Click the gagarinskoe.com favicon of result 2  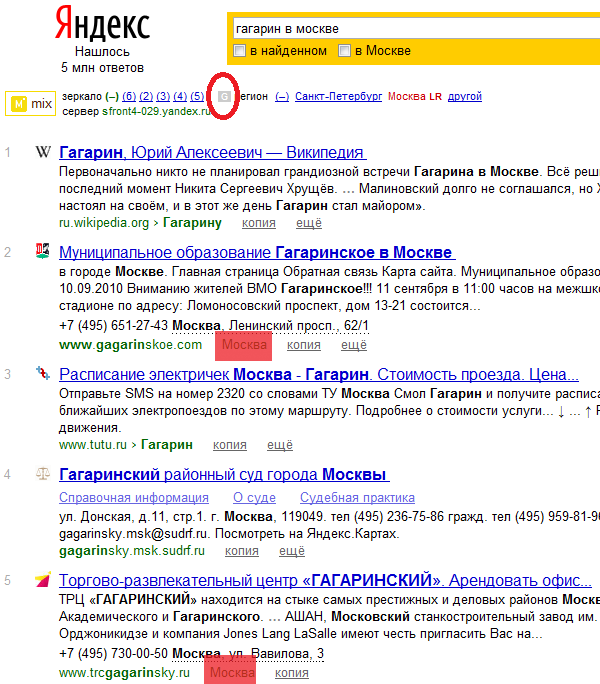click(x=43, y=251)
